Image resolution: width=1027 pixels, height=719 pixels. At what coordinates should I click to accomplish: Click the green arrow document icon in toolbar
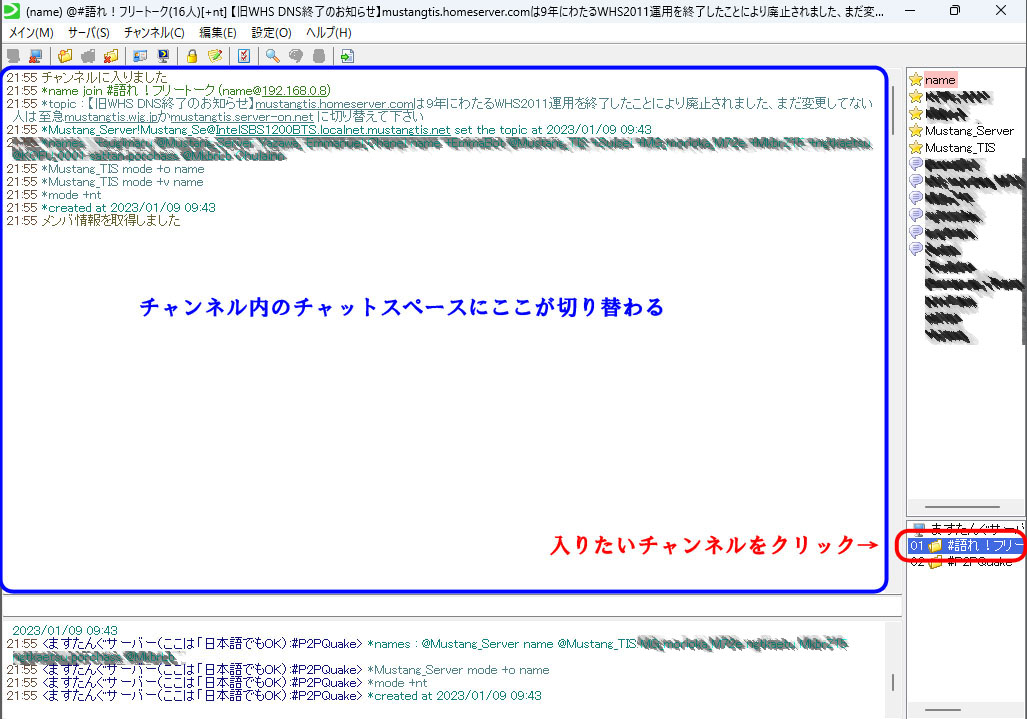(x=346, y=56)
